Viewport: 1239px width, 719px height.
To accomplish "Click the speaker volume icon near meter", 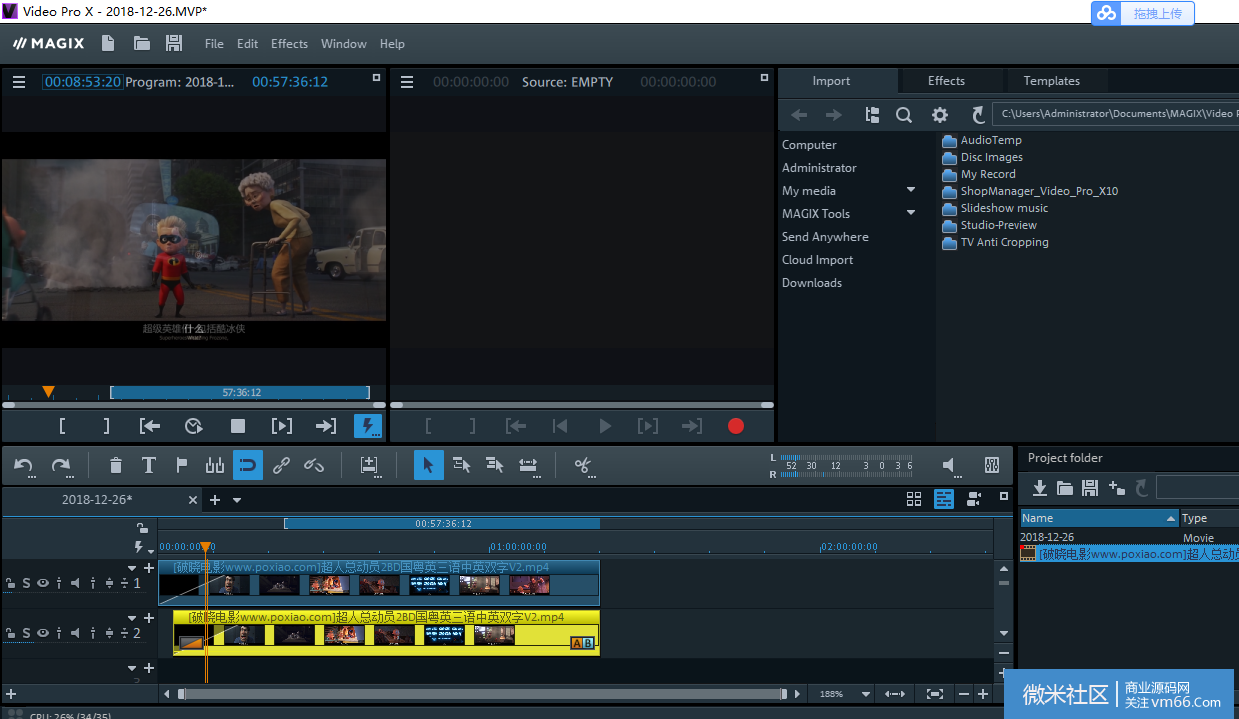I will tap(949, 465).
